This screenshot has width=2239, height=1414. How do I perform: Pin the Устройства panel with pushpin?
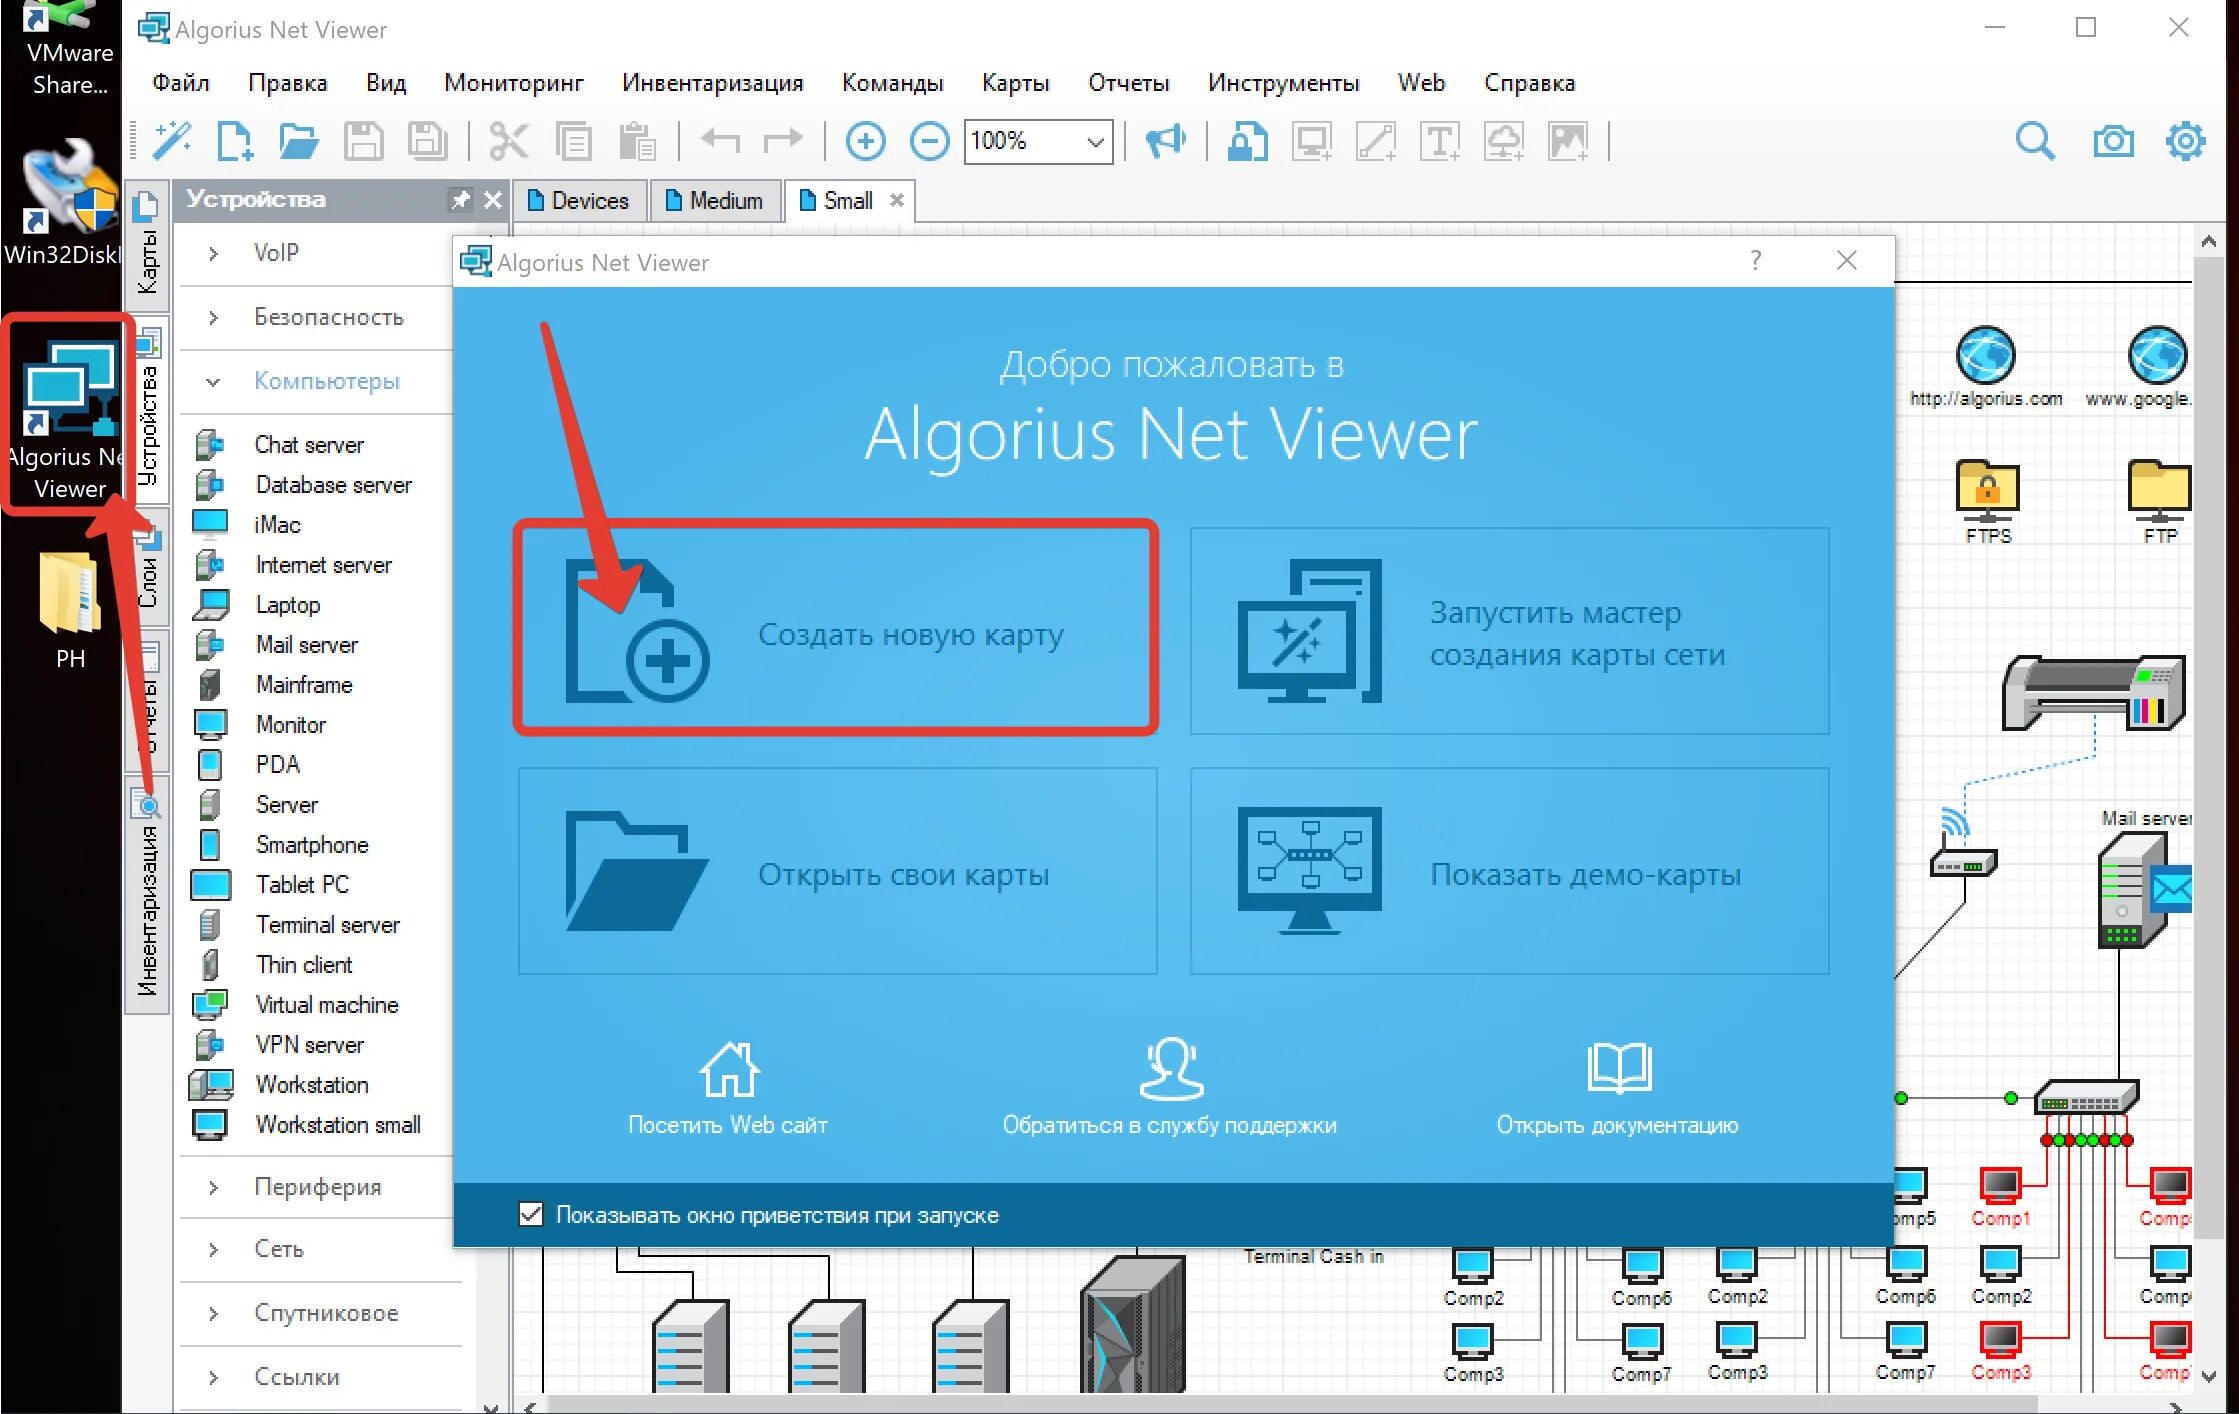tap(459, 199)
